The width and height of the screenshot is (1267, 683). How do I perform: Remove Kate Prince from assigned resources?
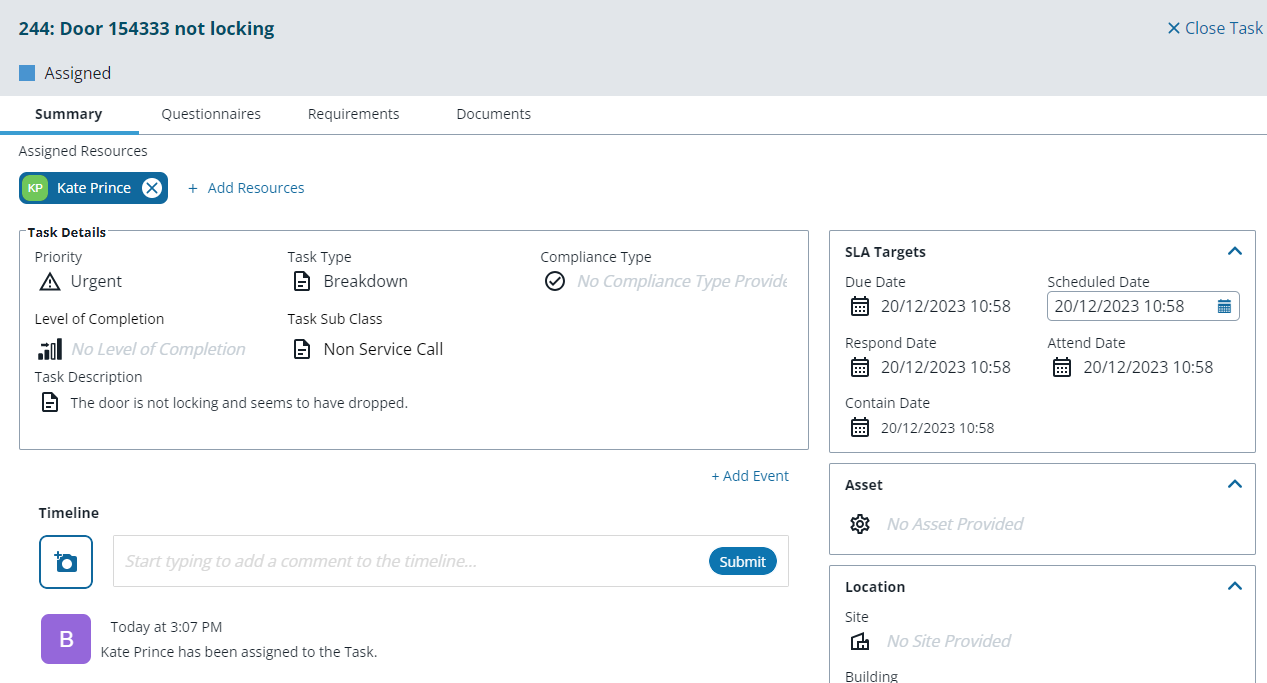click(x=151, y=188)
